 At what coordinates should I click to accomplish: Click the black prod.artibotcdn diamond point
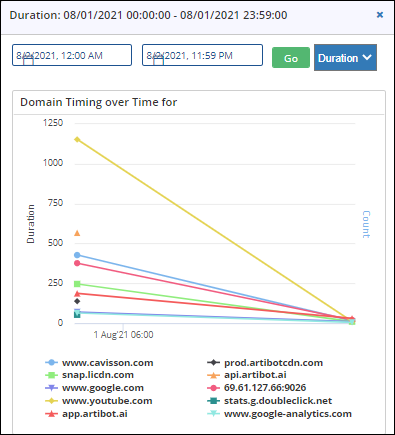(77, 301)
